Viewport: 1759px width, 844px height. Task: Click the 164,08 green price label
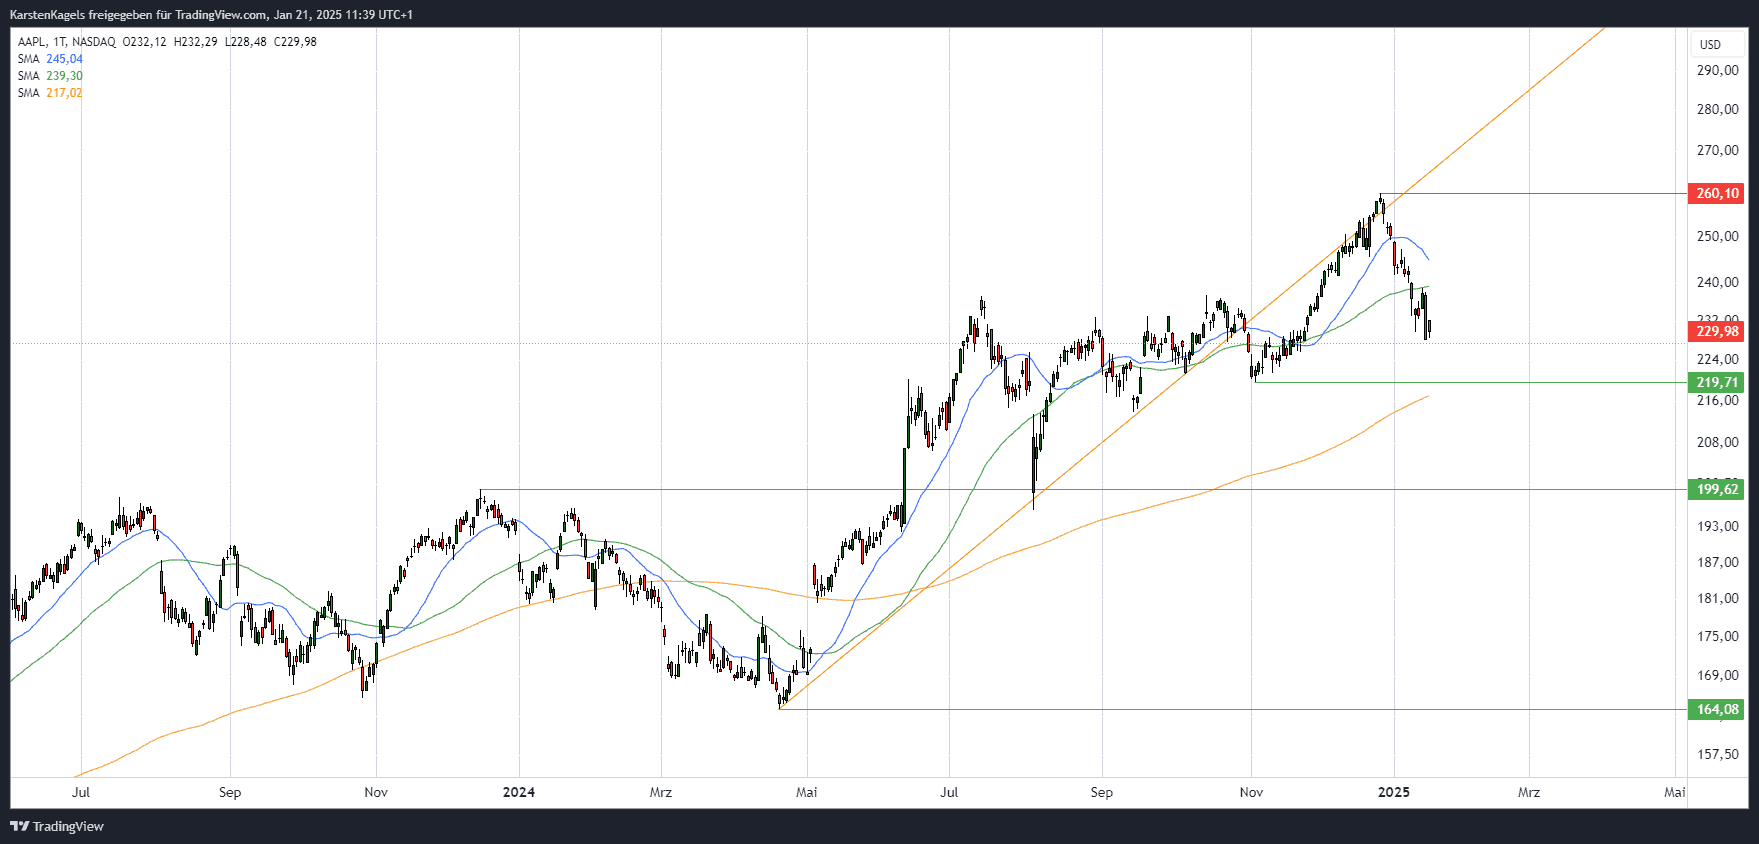coord(1717,709)
